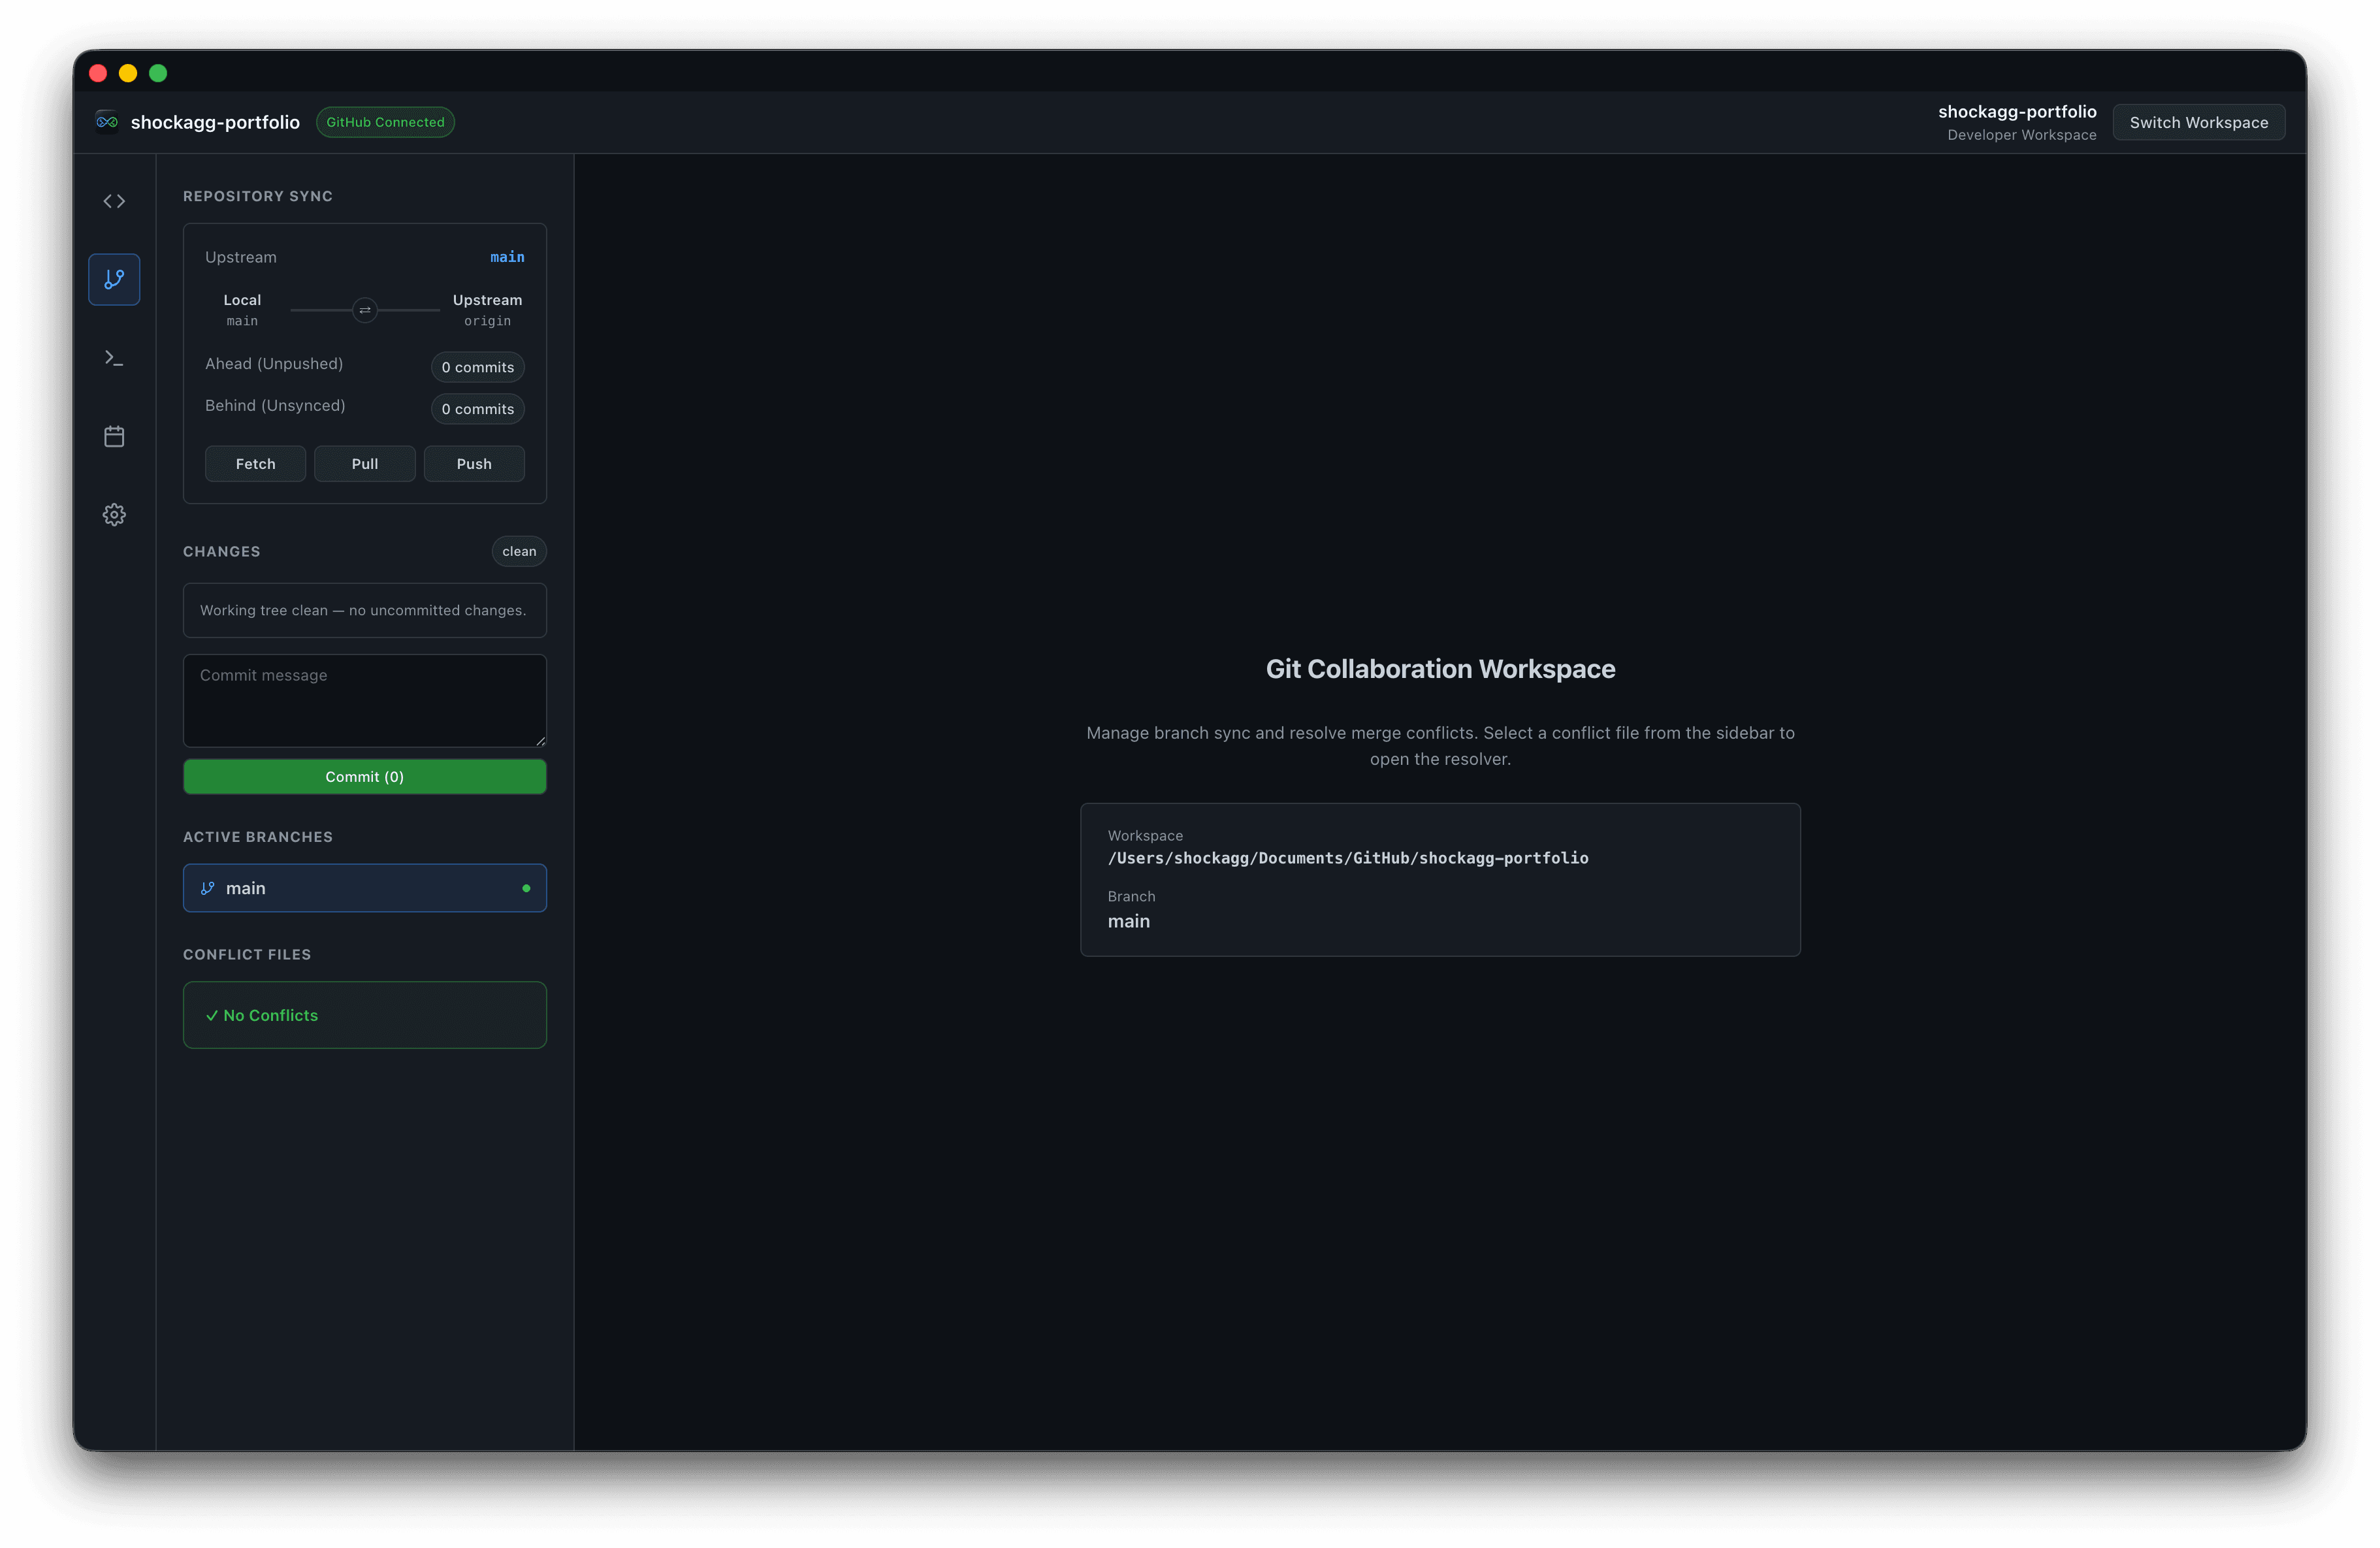Click the REPOSITORY SYNC section header
The height and width of the screenshot is (1548, 2380).
point(258,196)
